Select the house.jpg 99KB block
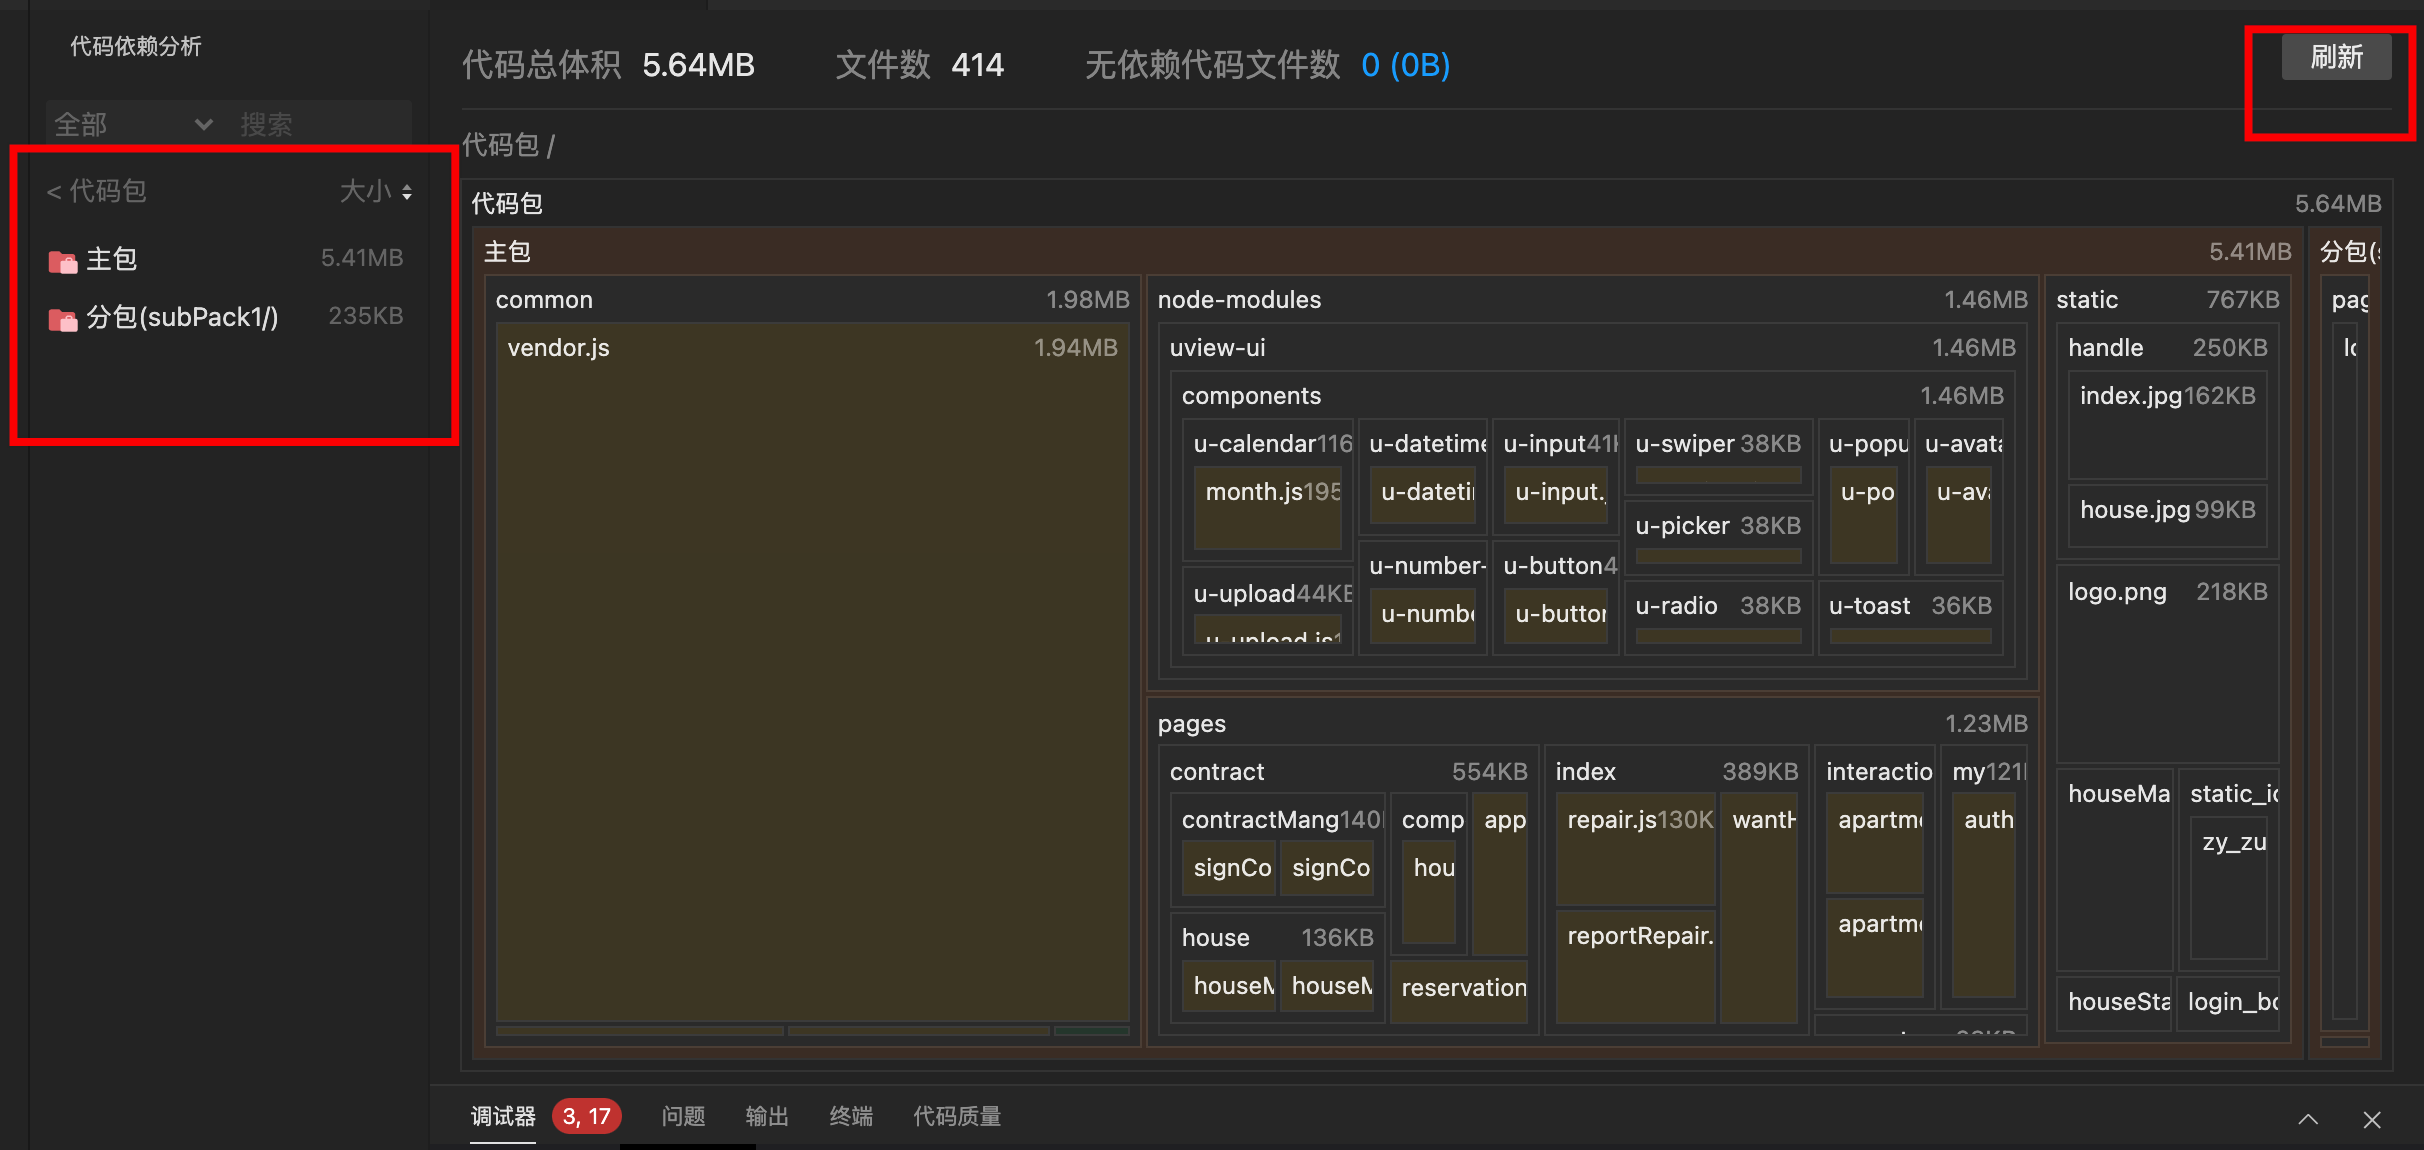 [2168, 515]
